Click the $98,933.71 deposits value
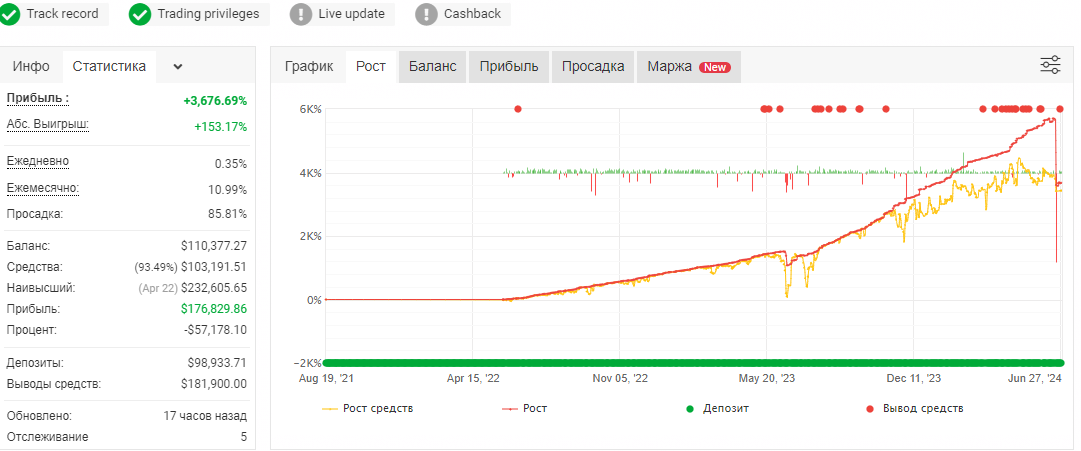Viewport: 1081px width, 451px height. (x=217, y=363)
